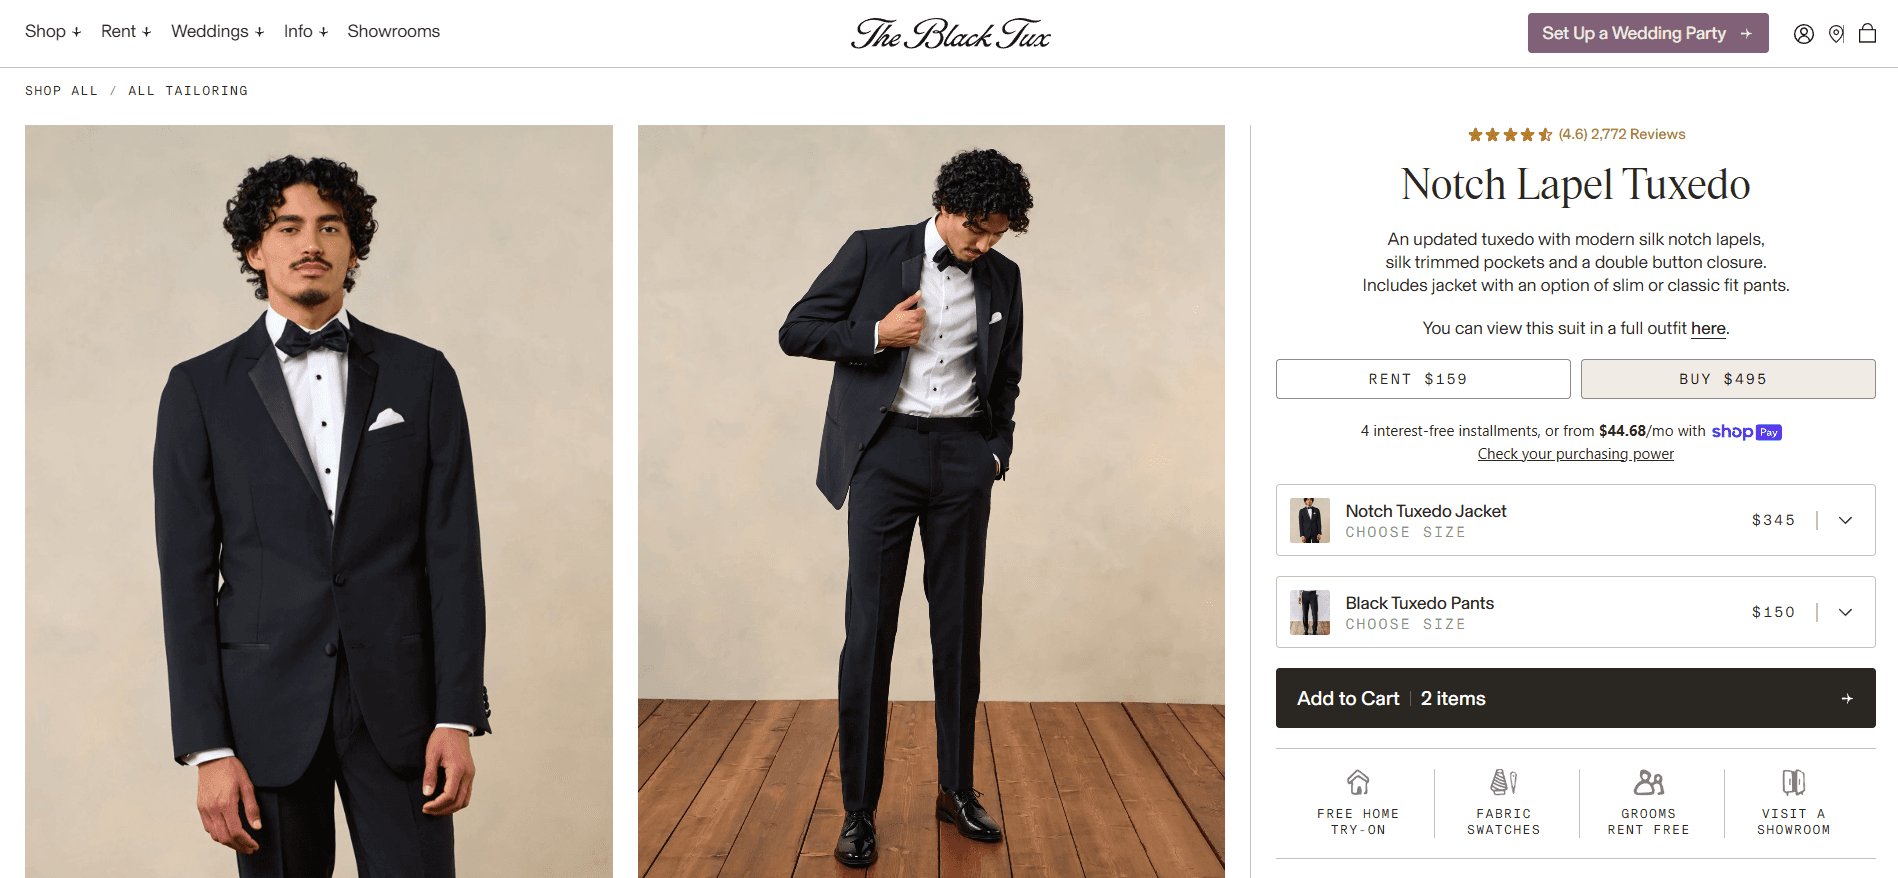Image resolution: width=1898 pixels, height=878 pixels.
Task: Click the Visit a Showroom icon
Action: tap(1793, 784)
